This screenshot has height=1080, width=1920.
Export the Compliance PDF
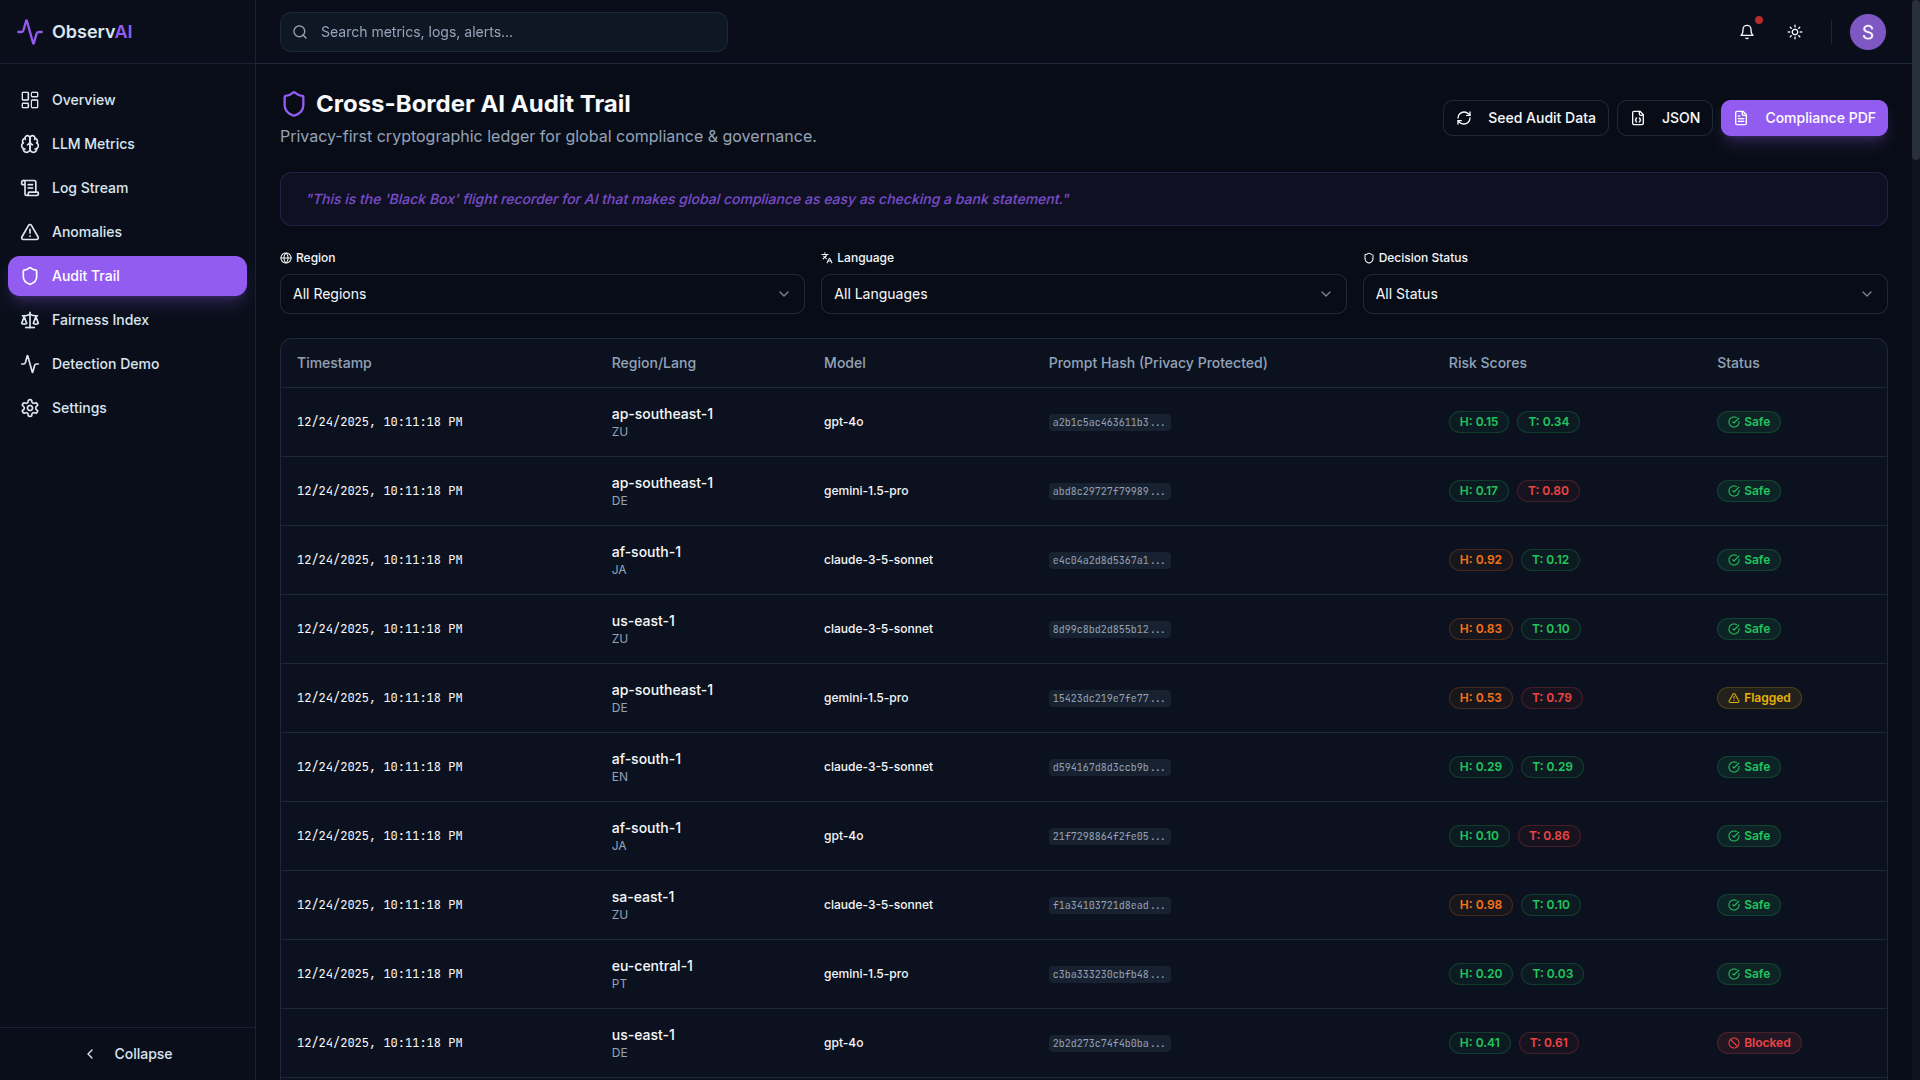1803,118
